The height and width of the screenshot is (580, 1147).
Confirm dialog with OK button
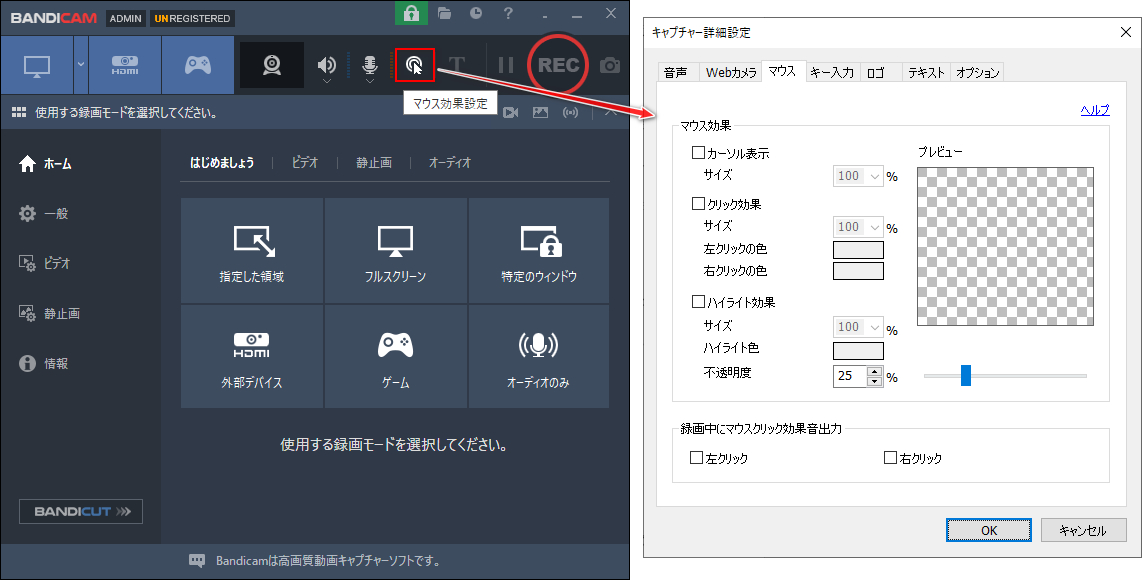click(989, 530)
